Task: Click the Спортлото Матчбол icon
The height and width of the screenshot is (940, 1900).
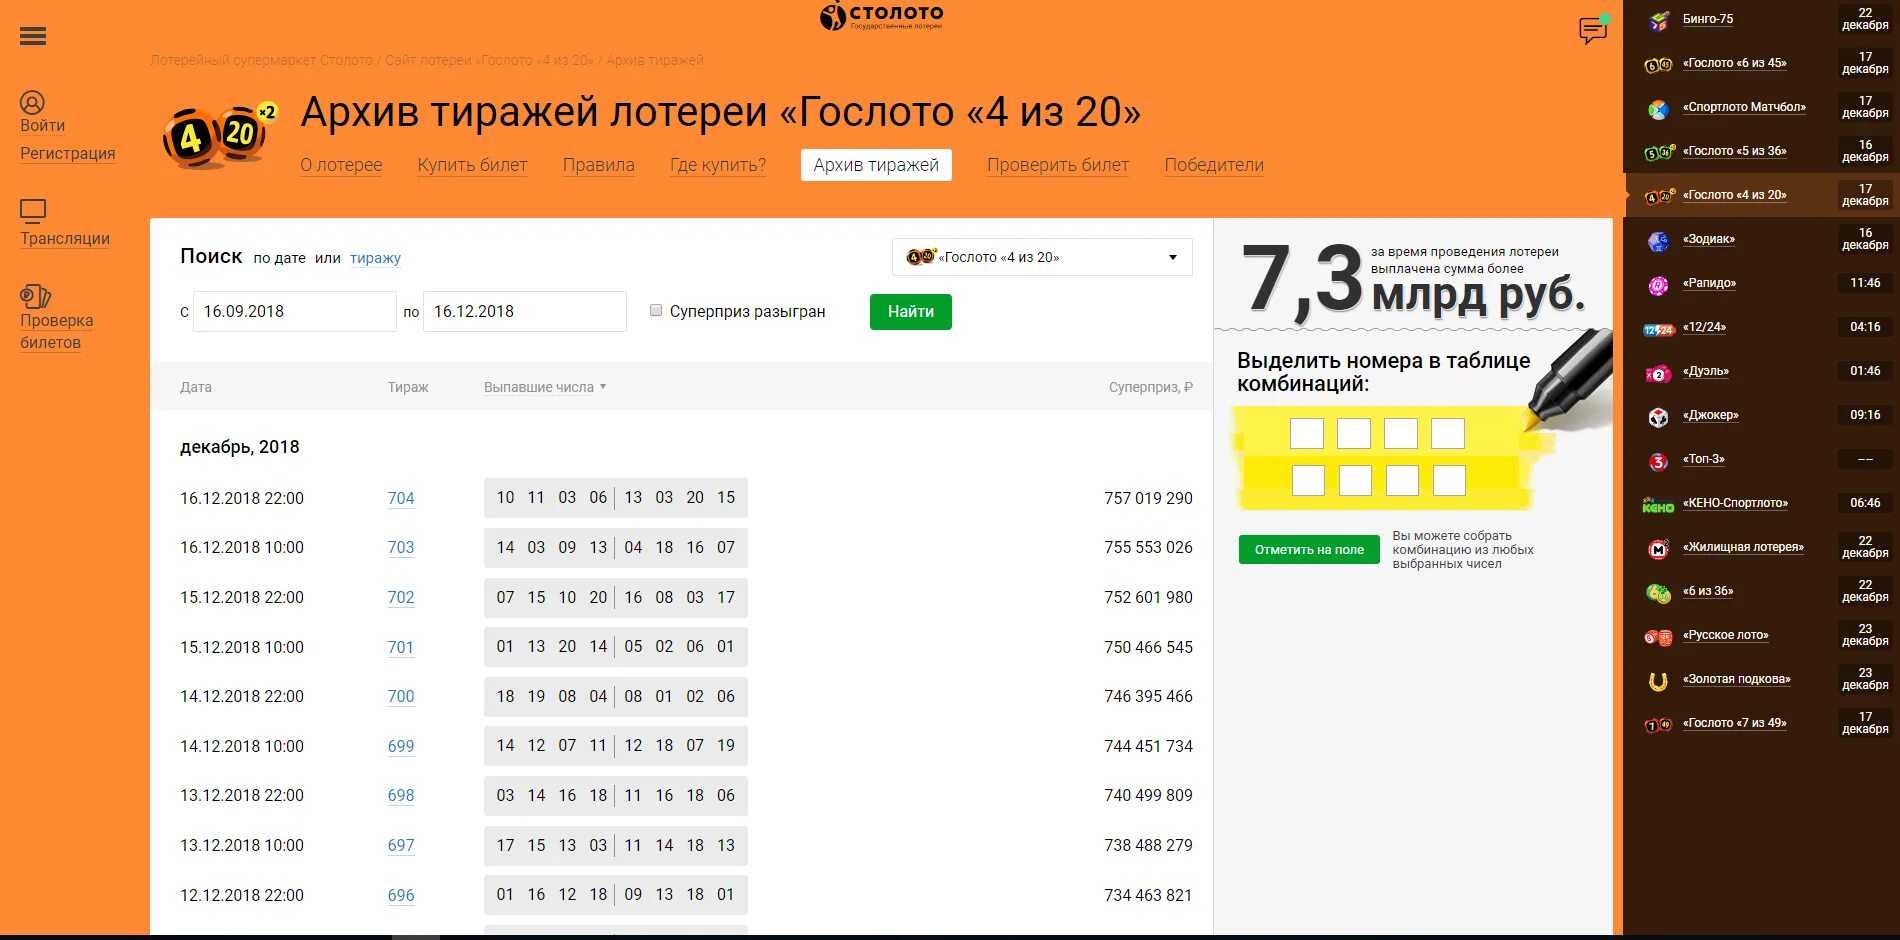Action: pos(1659,109)
